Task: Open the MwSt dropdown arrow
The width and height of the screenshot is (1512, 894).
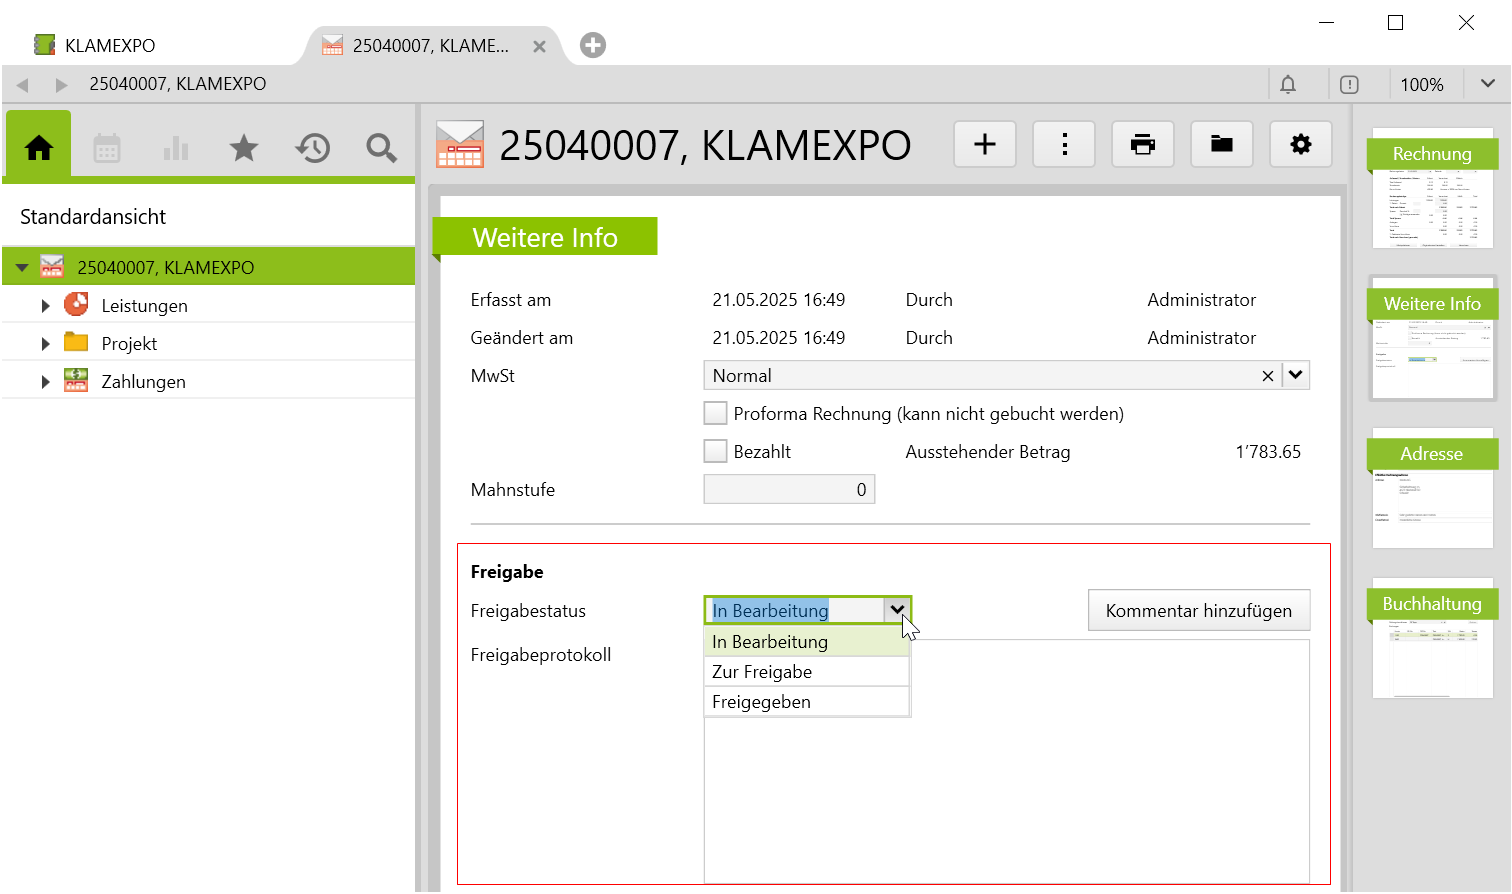Action: click(1296, 376)
